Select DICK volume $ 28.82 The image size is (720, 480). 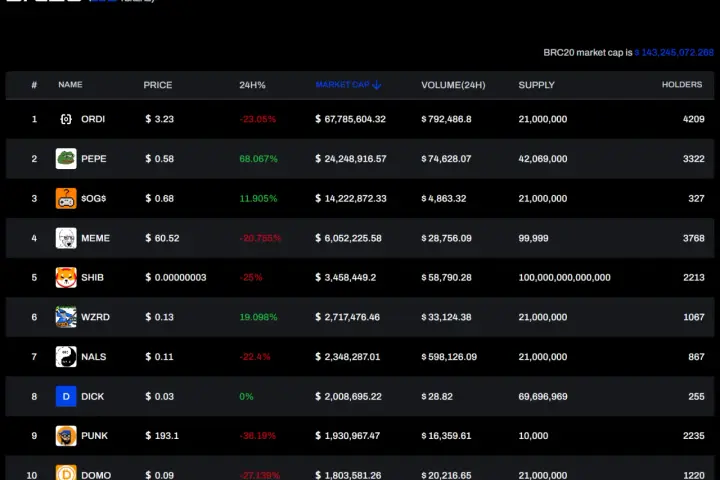(x=437, y=396)
